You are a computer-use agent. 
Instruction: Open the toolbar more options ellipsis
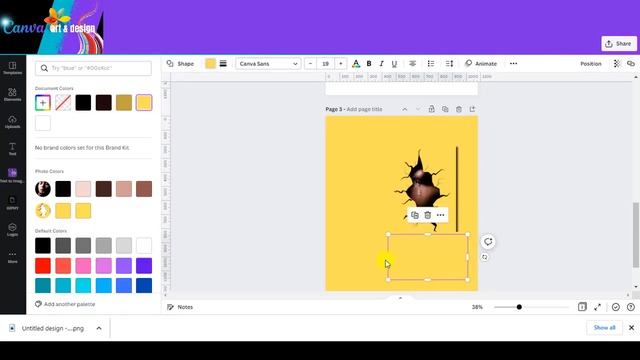pyautogui.click(x=513, y=64)
